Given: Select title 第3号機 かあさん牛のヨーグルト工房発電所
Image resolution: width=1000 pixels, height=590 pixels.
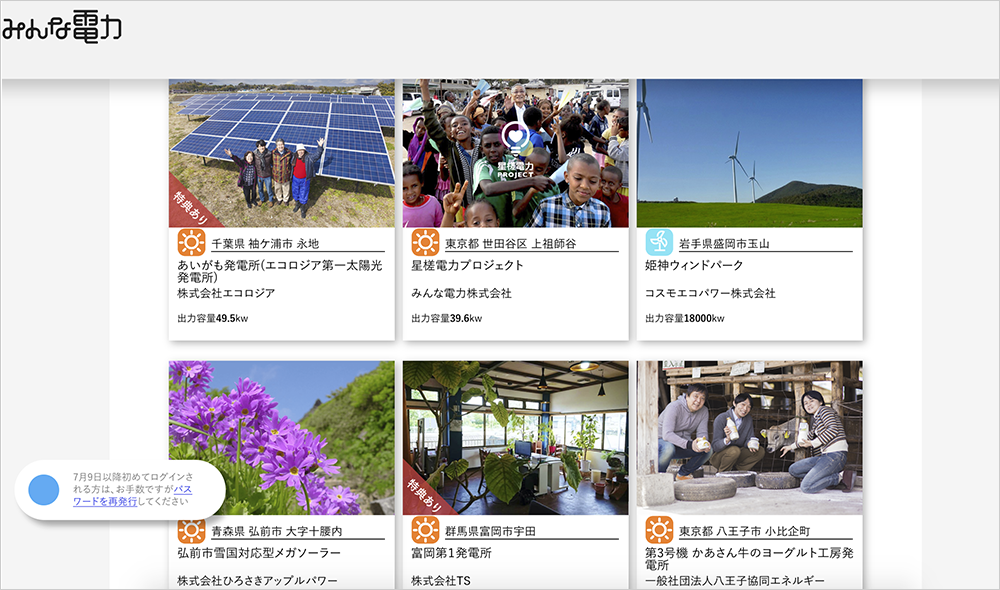Looking at the screenshot, I should [x=749, y=559].
